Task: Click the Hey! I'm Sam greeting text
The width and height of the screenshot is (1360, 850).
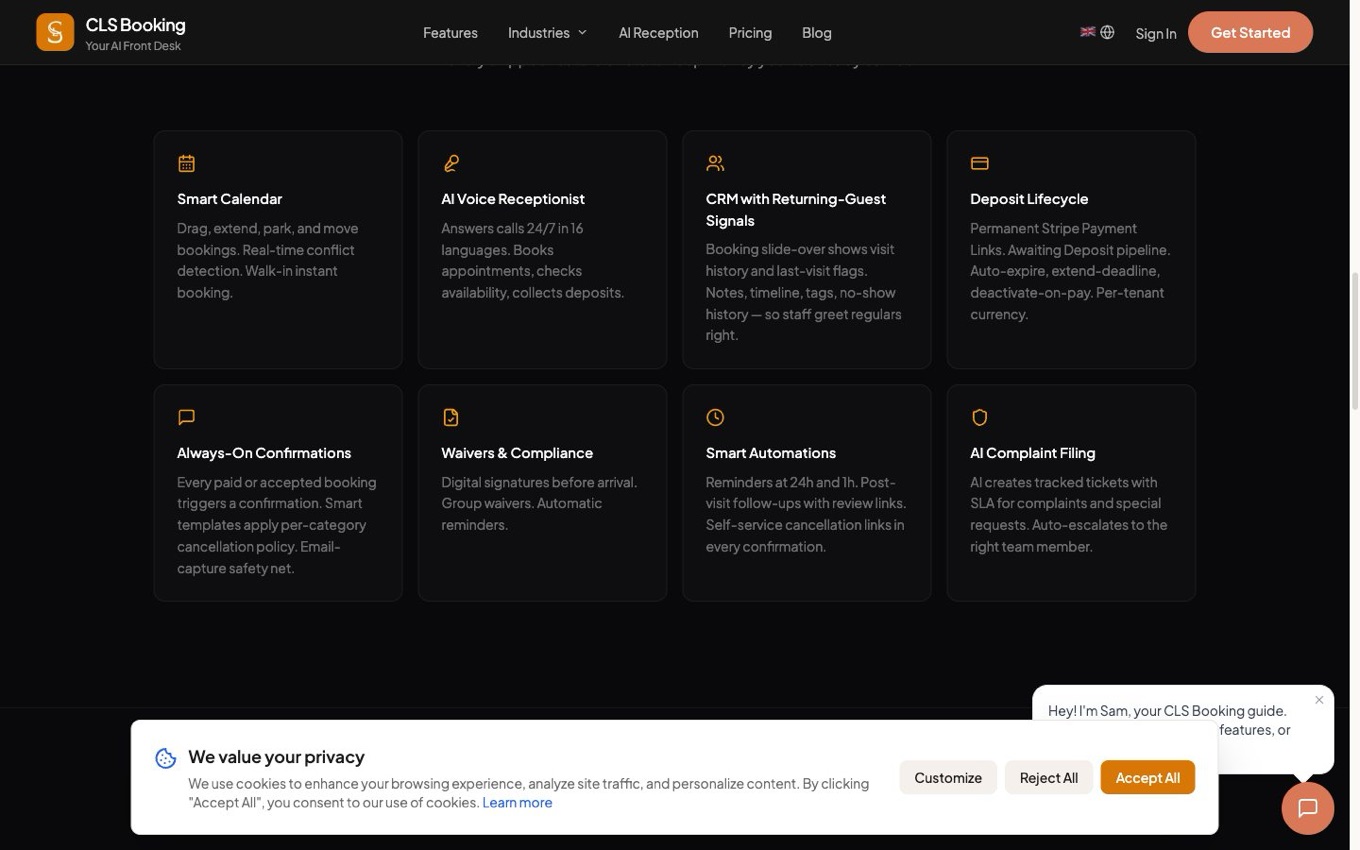Action: pyautogui.click(x=1167, y=711)
